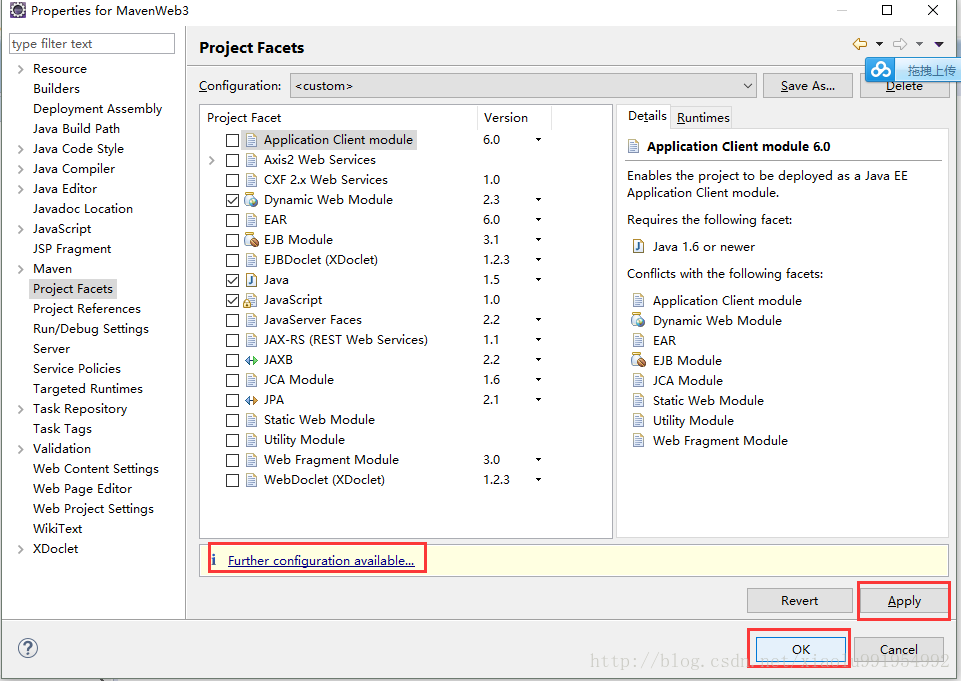Select Targeted Runtimes in the tree

(88, 389)
